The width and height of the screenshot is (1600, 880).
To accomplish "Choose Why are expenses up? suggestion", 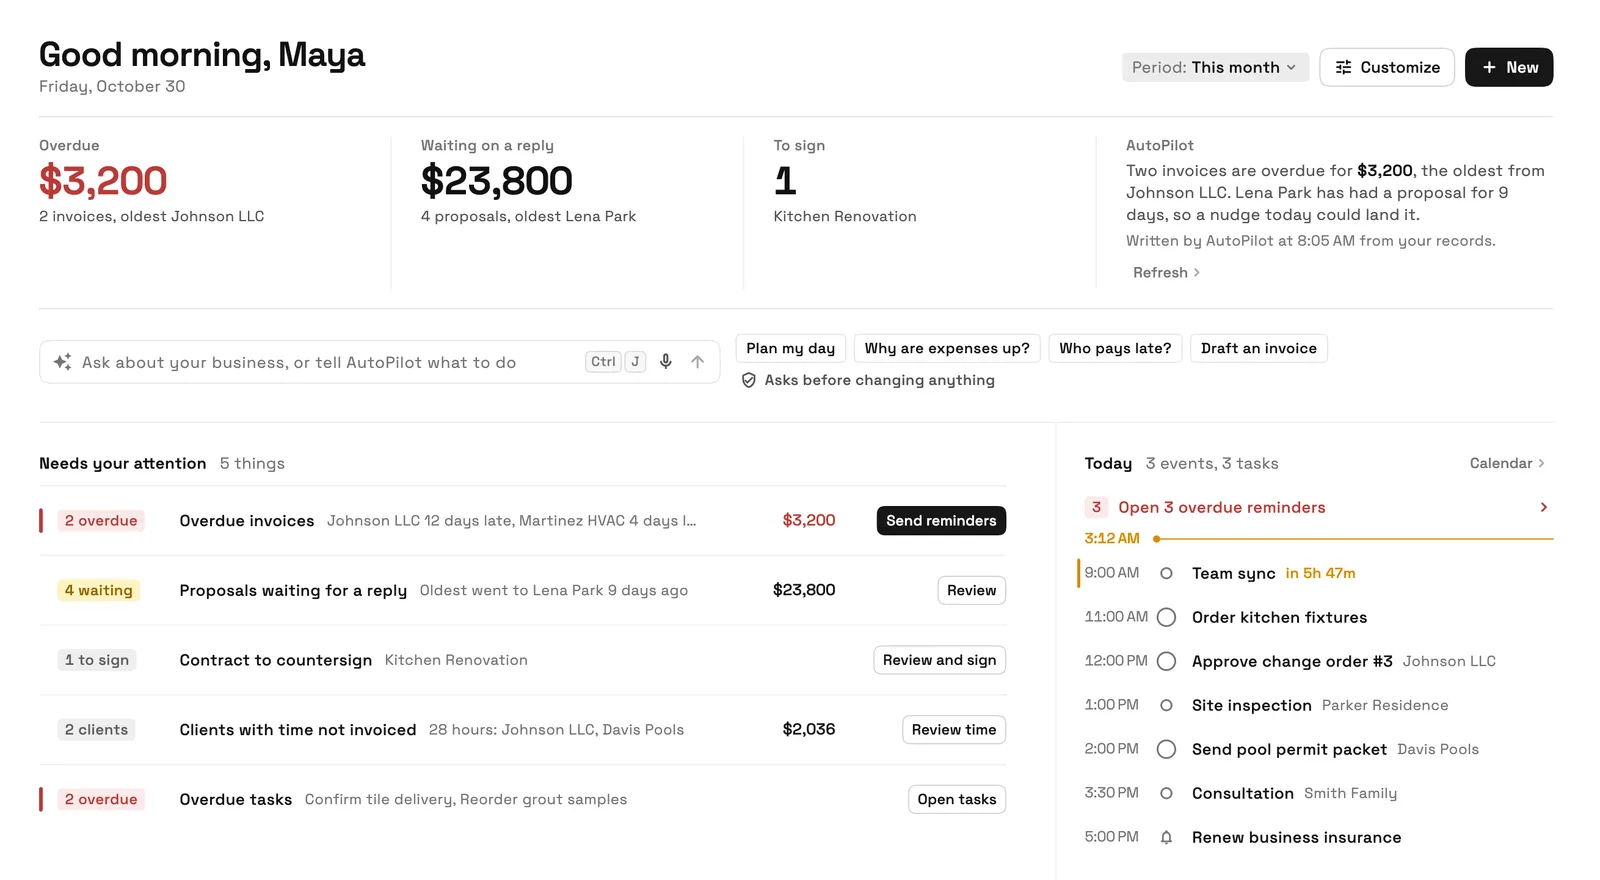I will (x=947, y=349).
